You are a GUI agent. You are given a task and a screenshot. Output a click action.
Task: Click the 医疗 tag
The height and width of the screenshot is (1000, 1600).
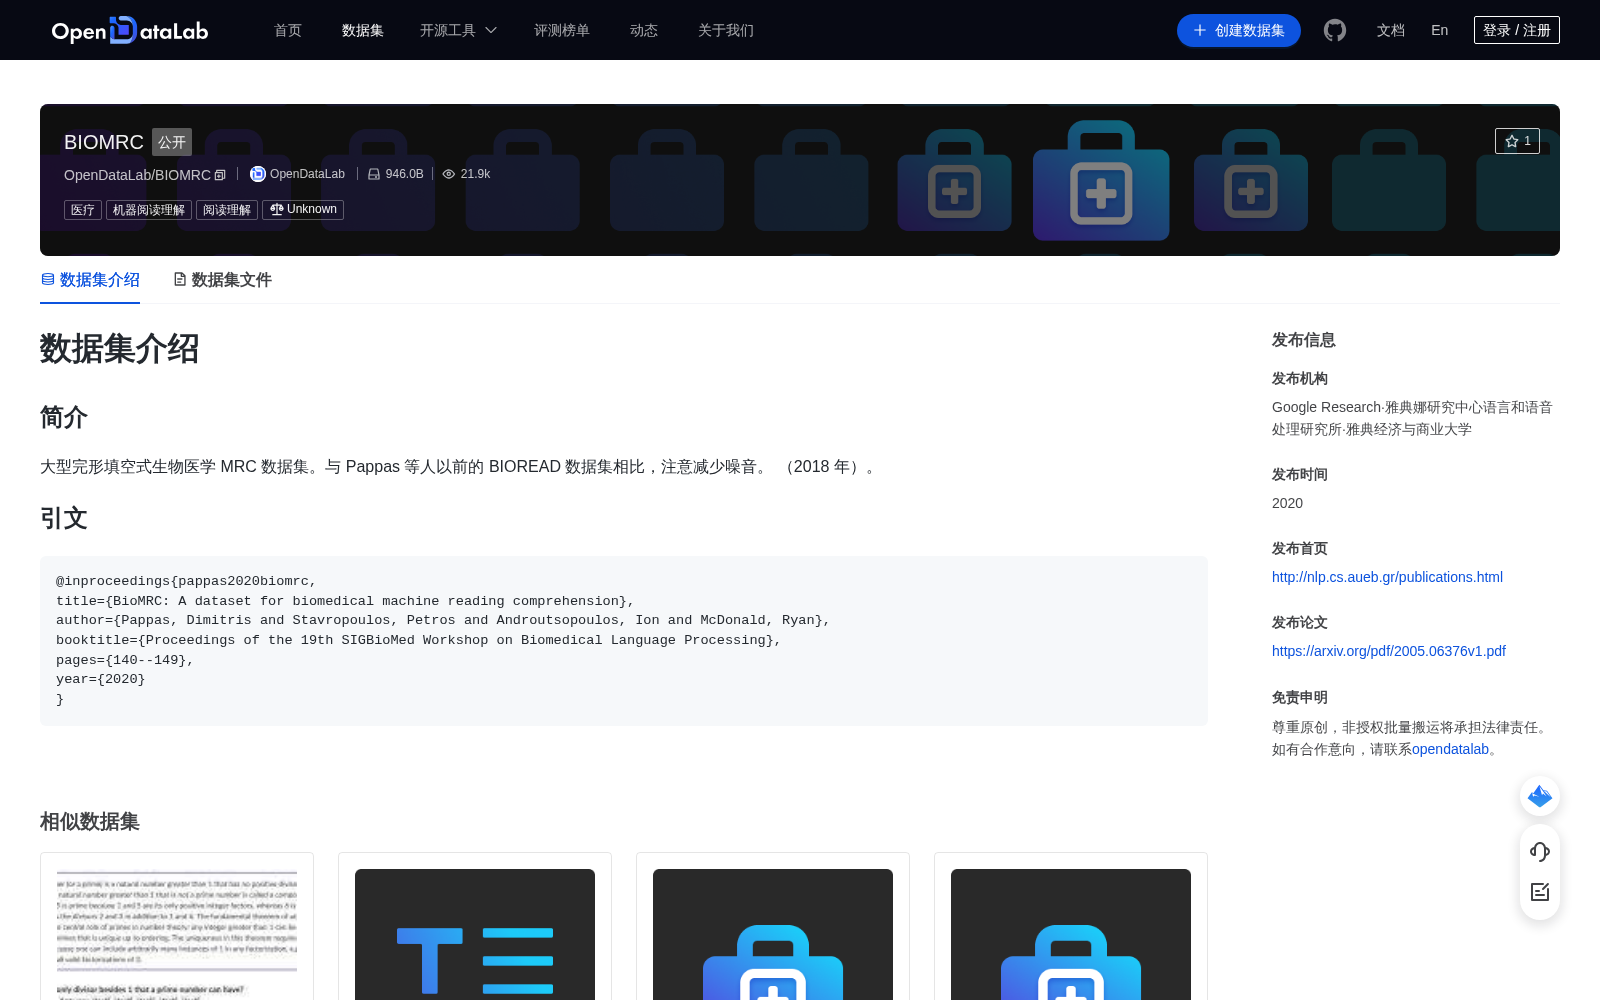pos(83,210)
